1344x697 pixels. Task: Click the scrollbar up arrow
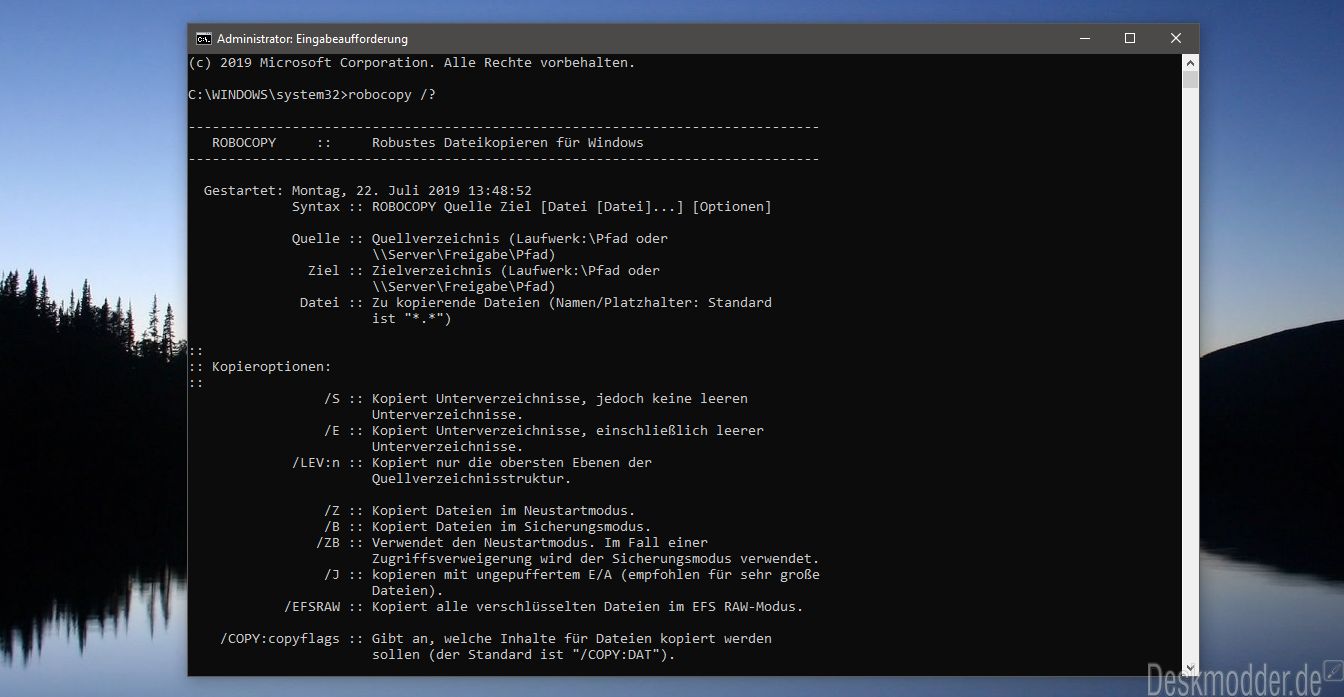tap(1190, 63)
